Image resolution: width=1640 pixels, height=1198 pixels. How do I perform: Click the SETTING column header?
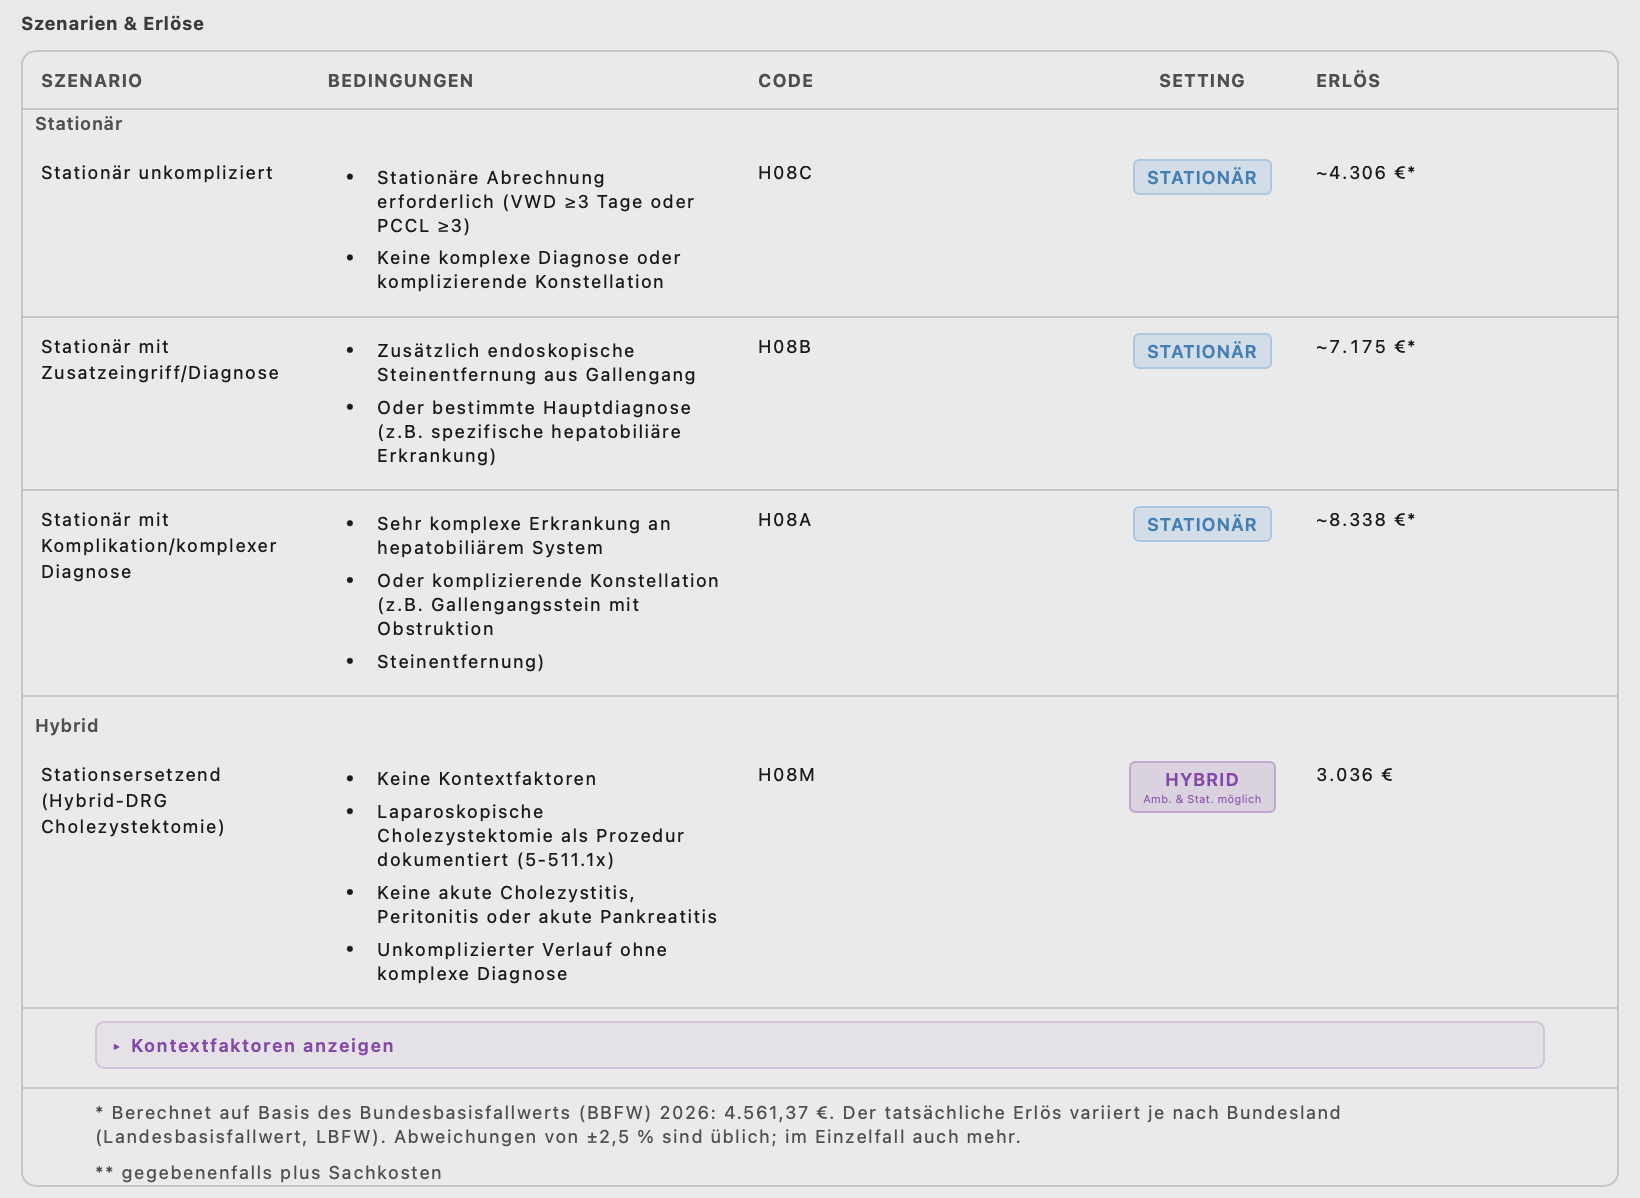coord(1201,81)
